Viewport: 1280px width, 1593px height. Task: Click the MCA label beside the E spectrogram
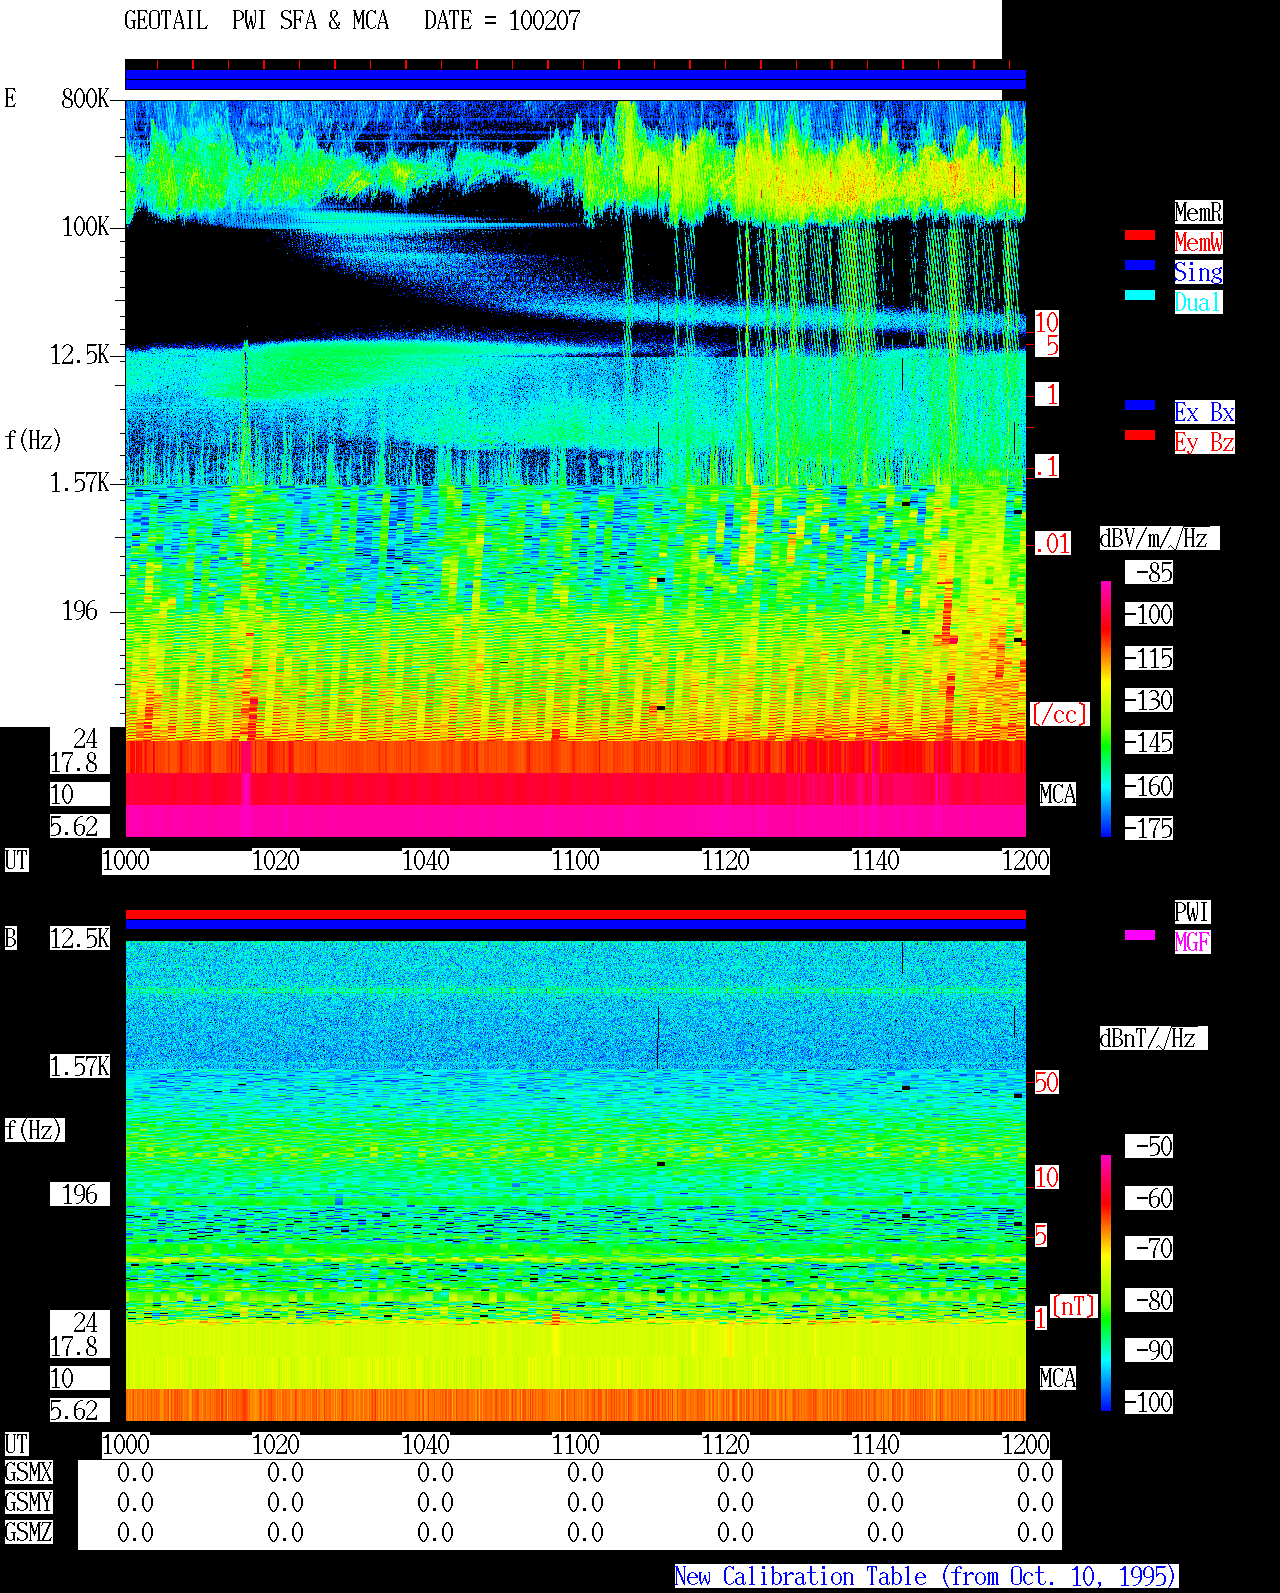pos(1057,794)
